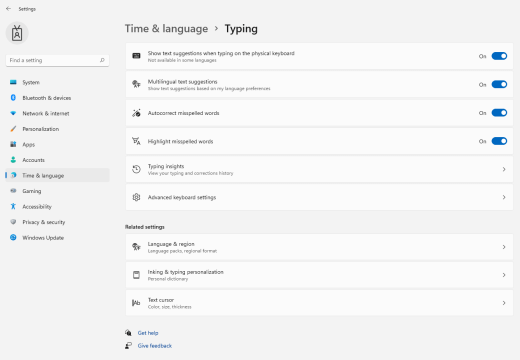Open Accessibility settings page
The image size is (520, 360).
pyautogui.click(x=57, y=207)
